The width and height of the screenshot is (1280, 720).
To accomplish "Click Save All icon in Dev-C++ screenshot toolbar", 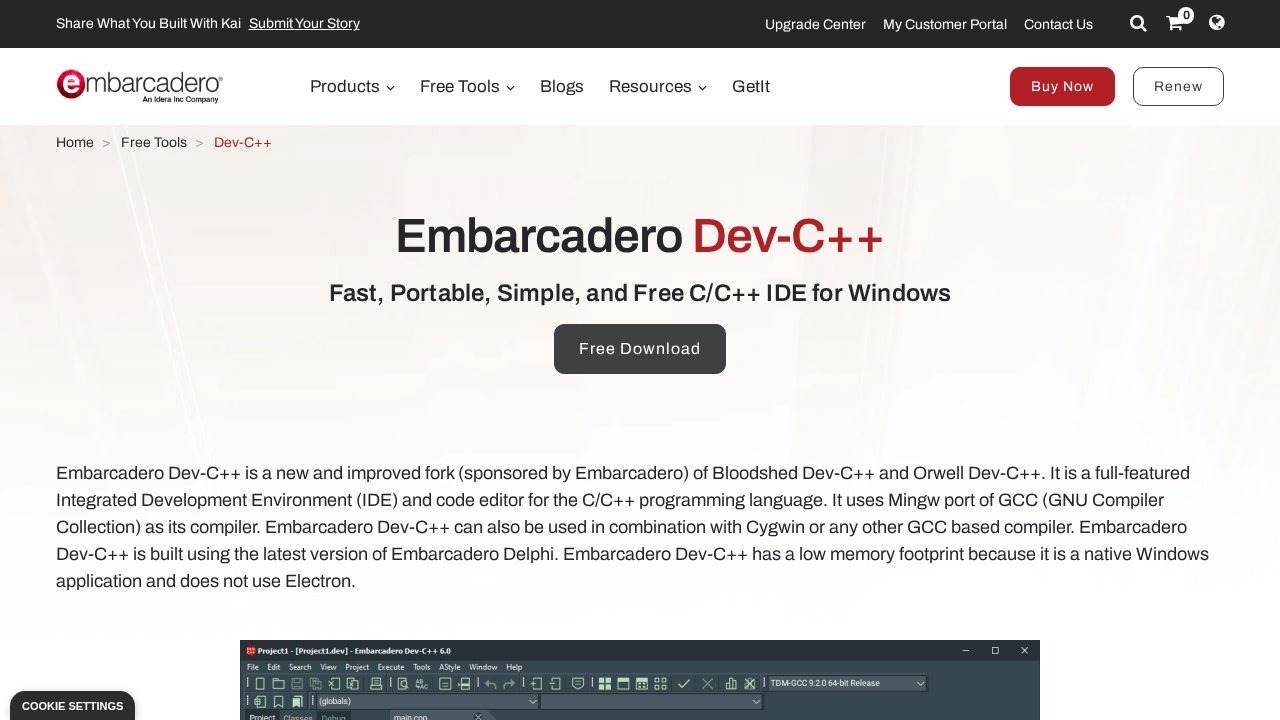I will click(x=316, y=683).
